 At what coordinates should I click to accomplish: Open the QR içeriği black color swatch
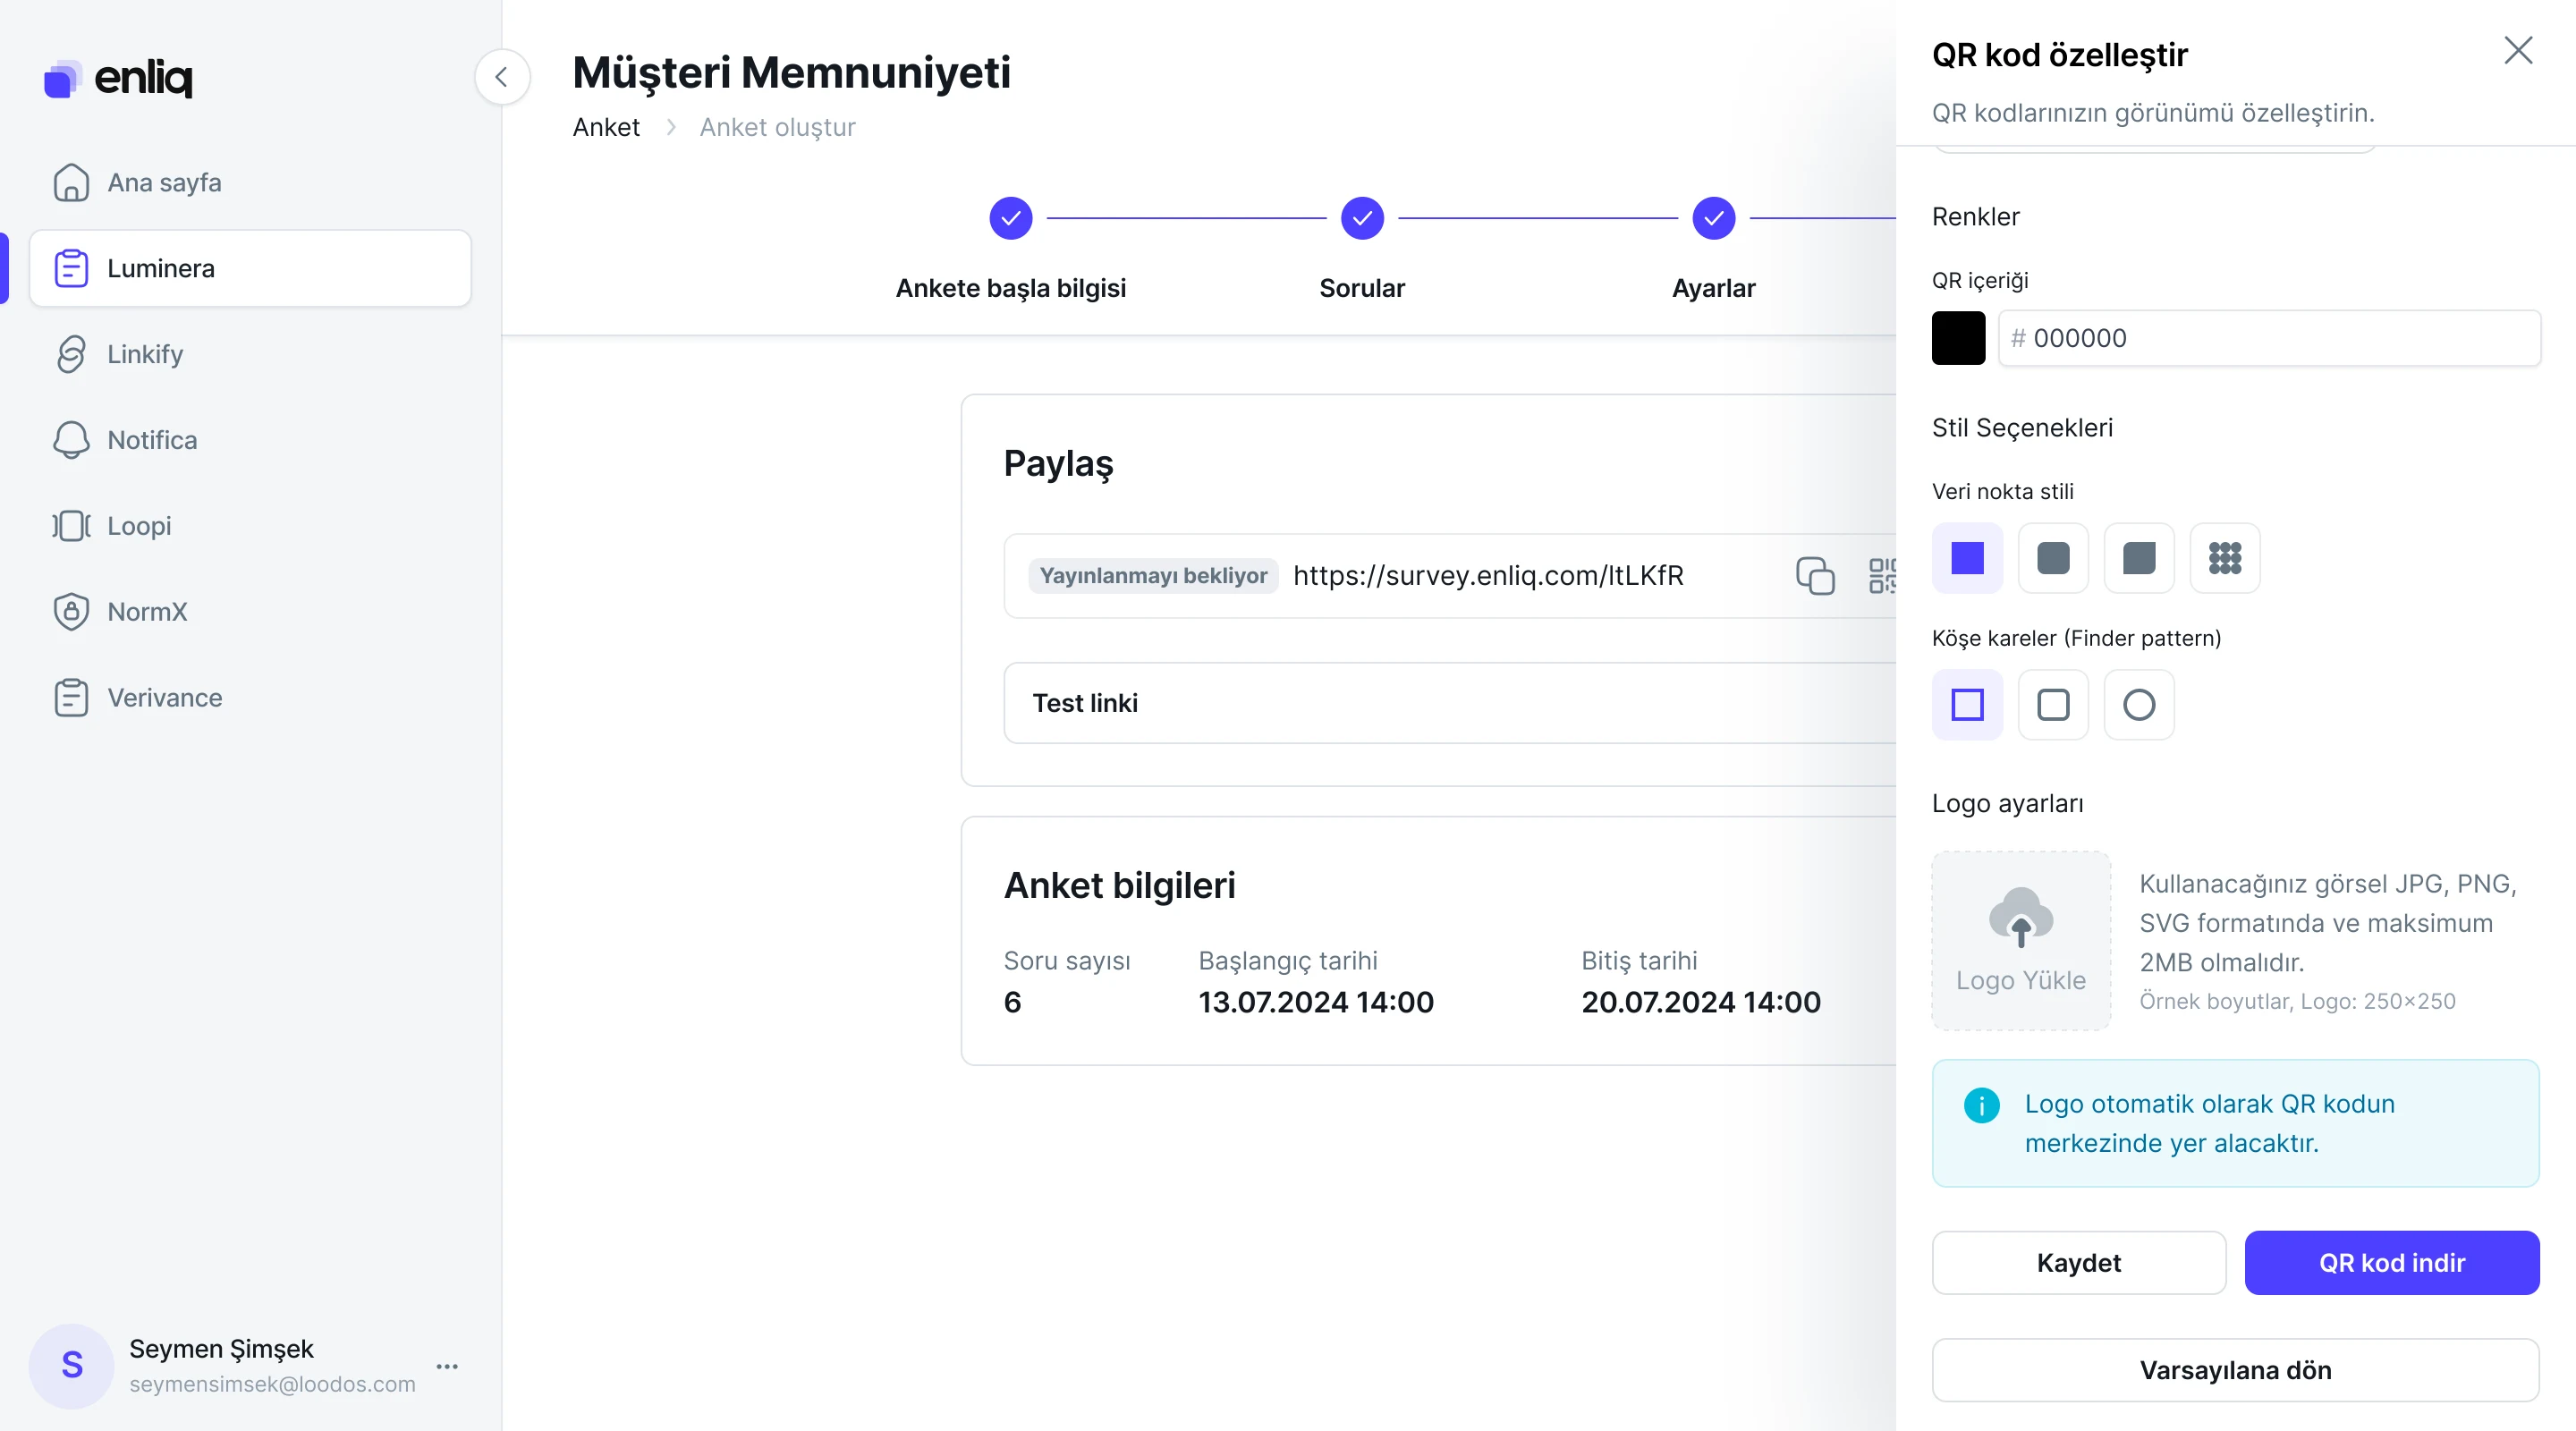pyautogui.click(x=1958, y=338)
